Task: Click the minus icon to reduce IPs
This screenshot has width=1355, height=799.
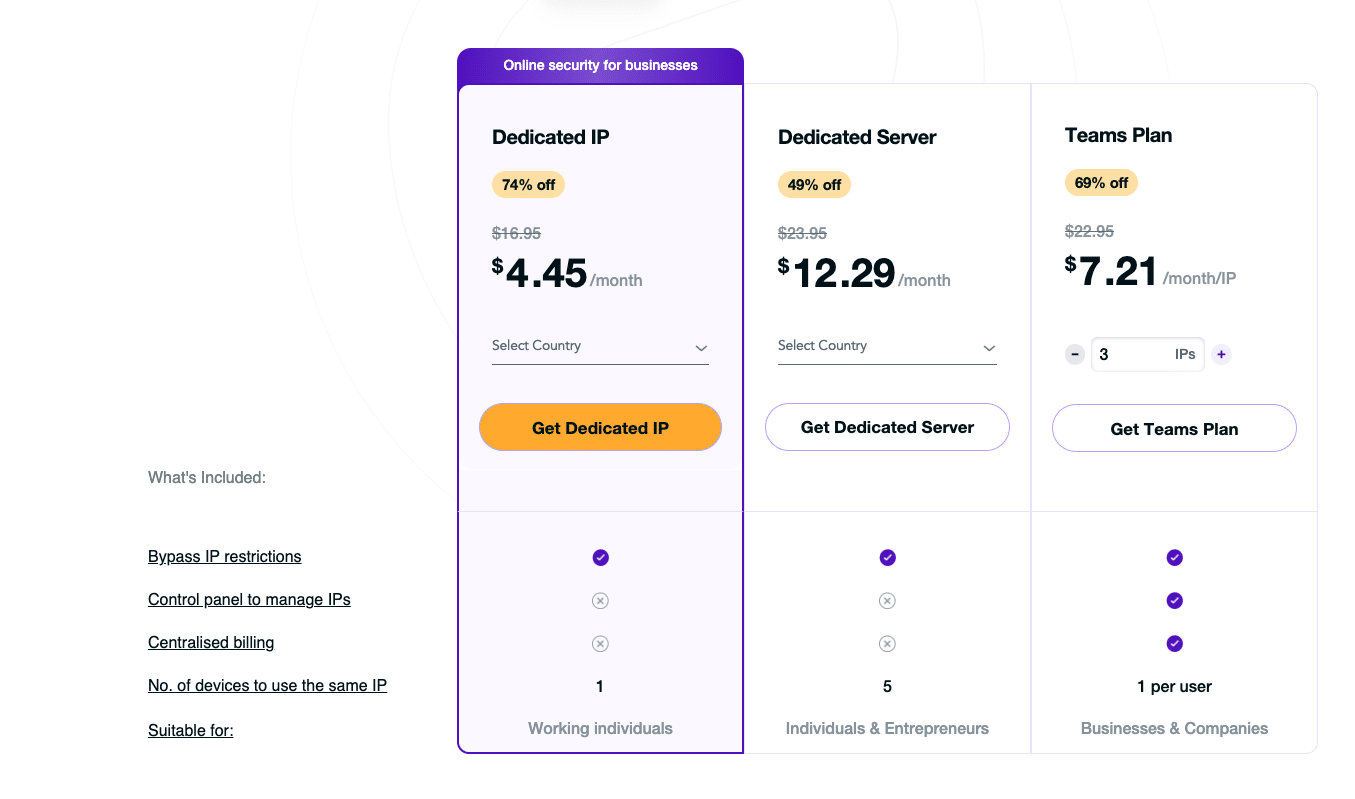Action: [1074, 354]
